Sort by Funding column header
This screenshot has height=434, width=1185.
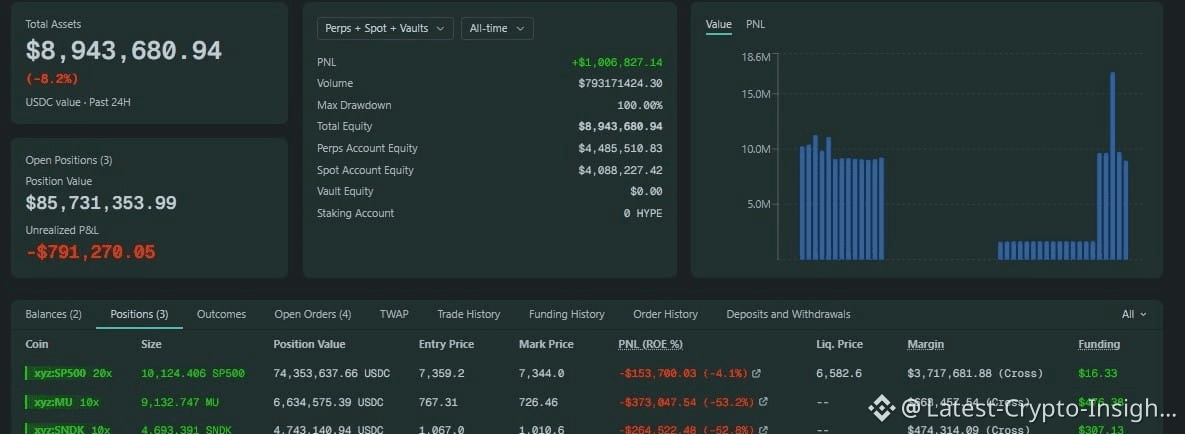coord(1099,344)
